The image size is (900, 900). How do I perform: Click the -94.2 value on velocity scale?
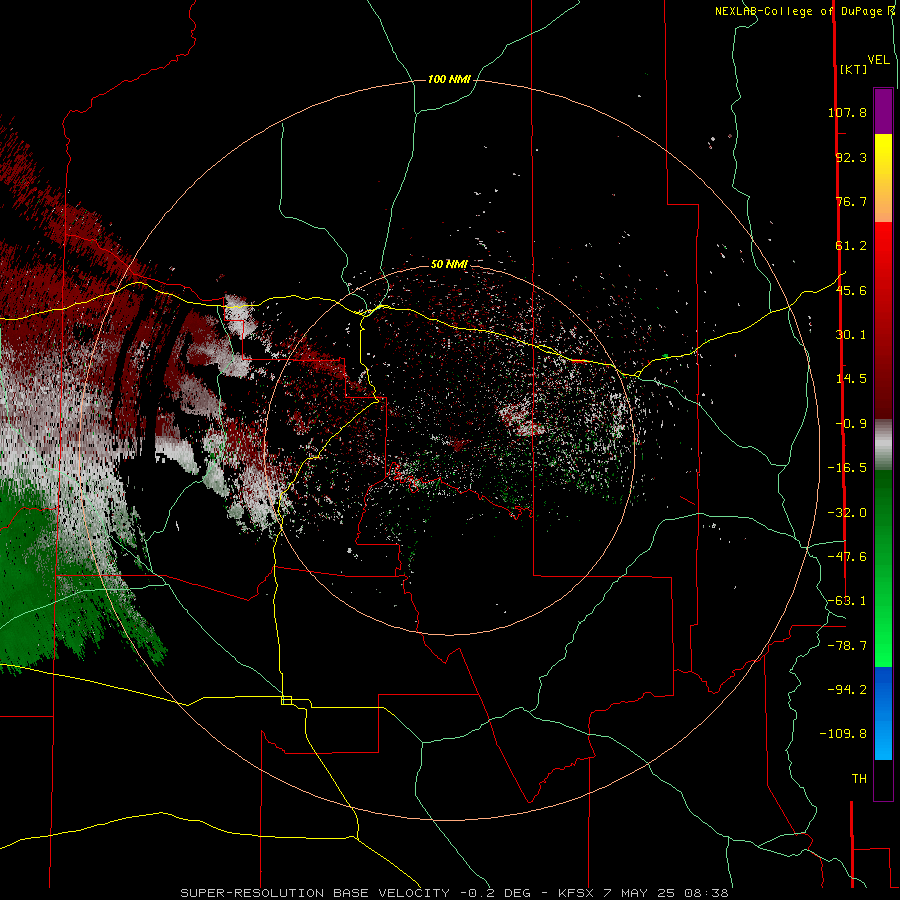pos(847,689)
